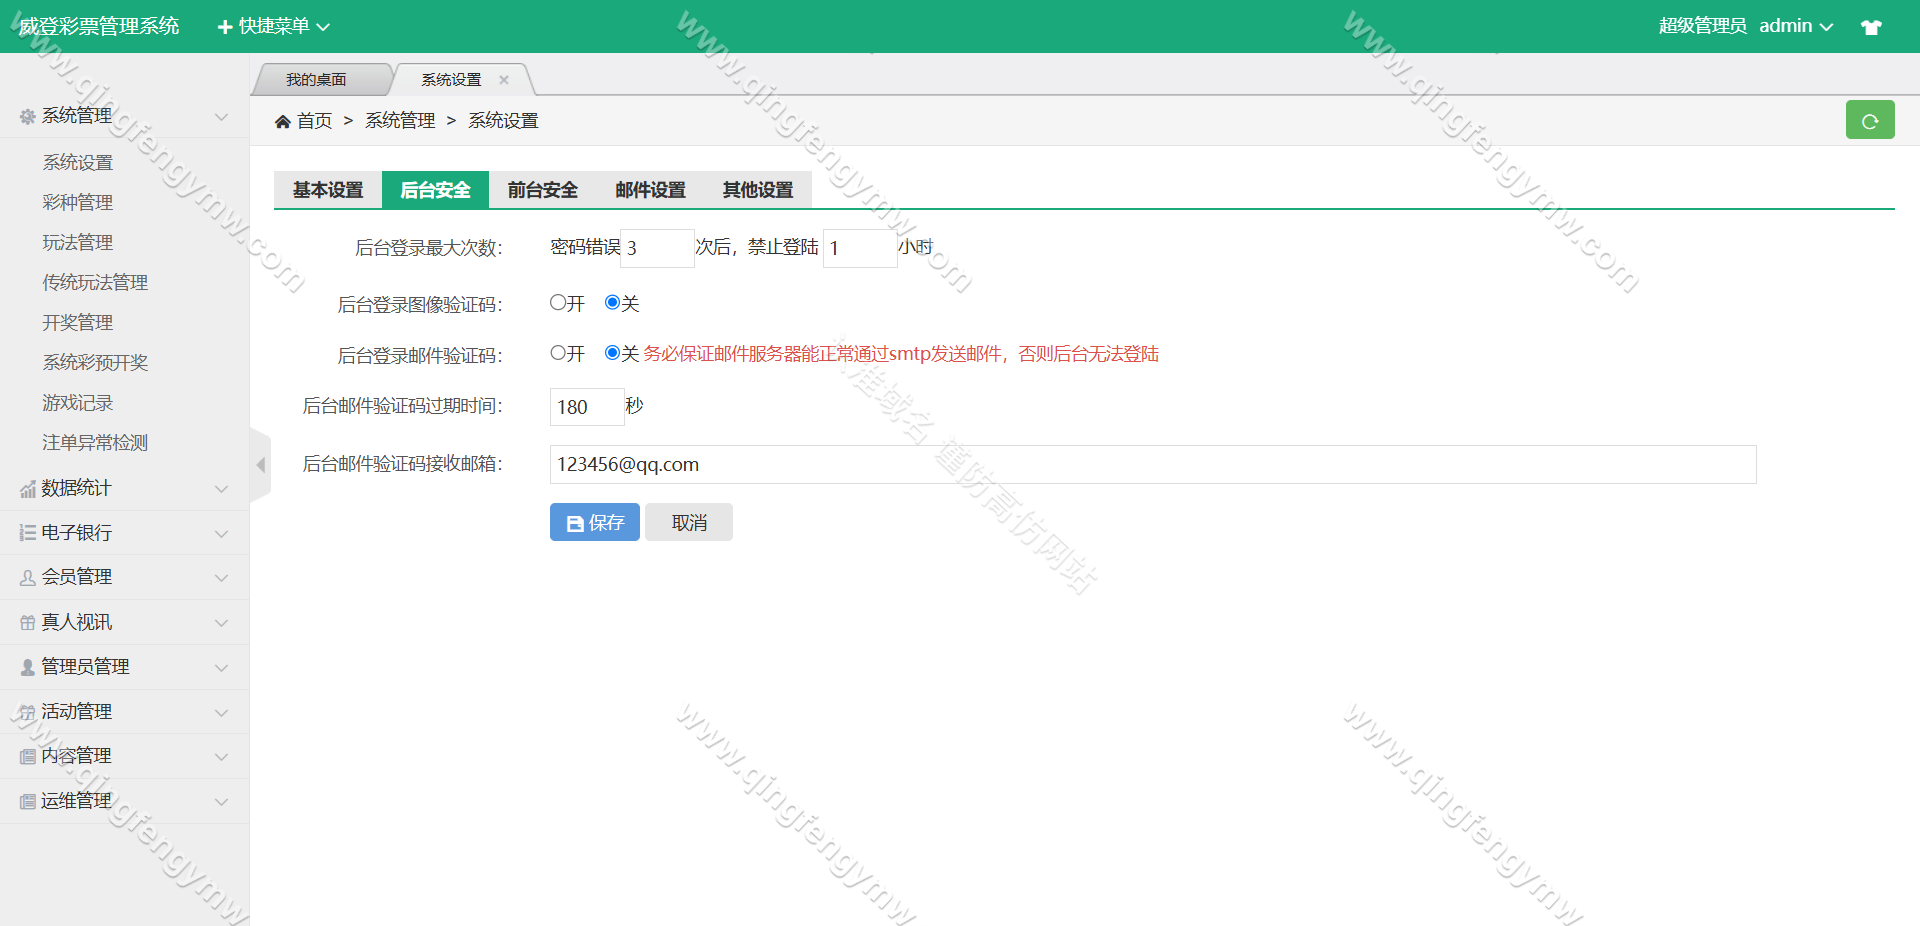Open the admin account dropdown

point(1795,27)
